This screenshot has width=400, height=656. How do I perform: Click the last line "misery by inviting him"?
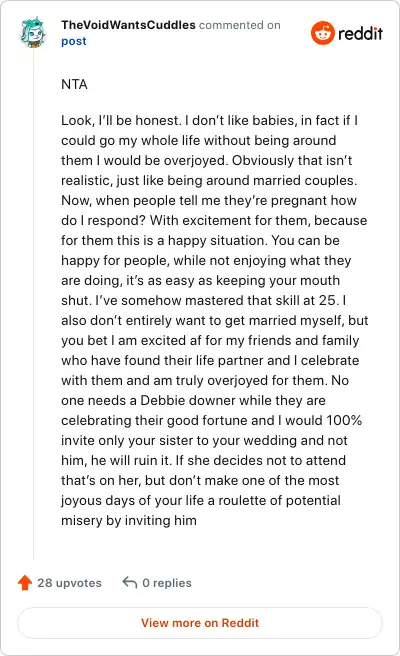click(129, 520)
